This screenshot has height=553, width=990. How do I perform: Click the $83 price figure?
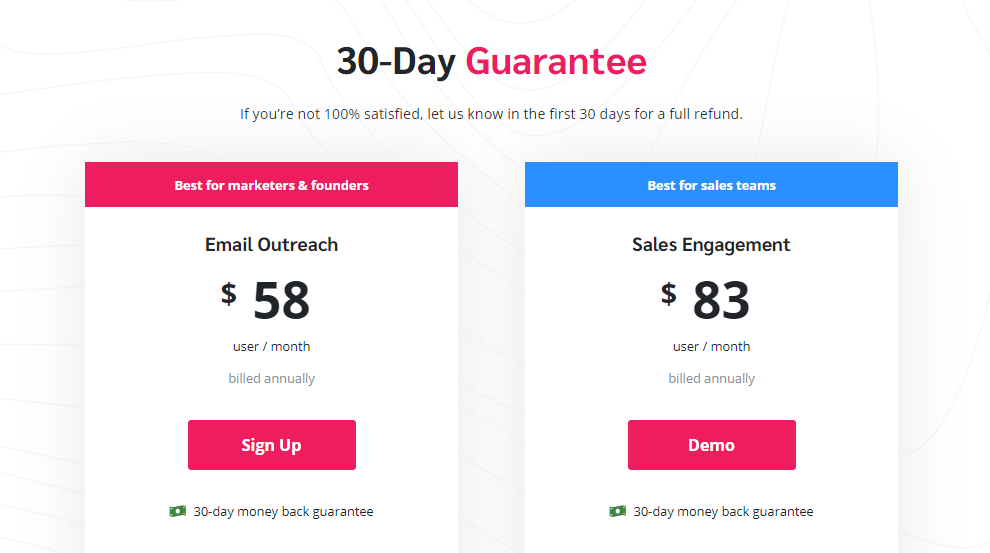705,300
